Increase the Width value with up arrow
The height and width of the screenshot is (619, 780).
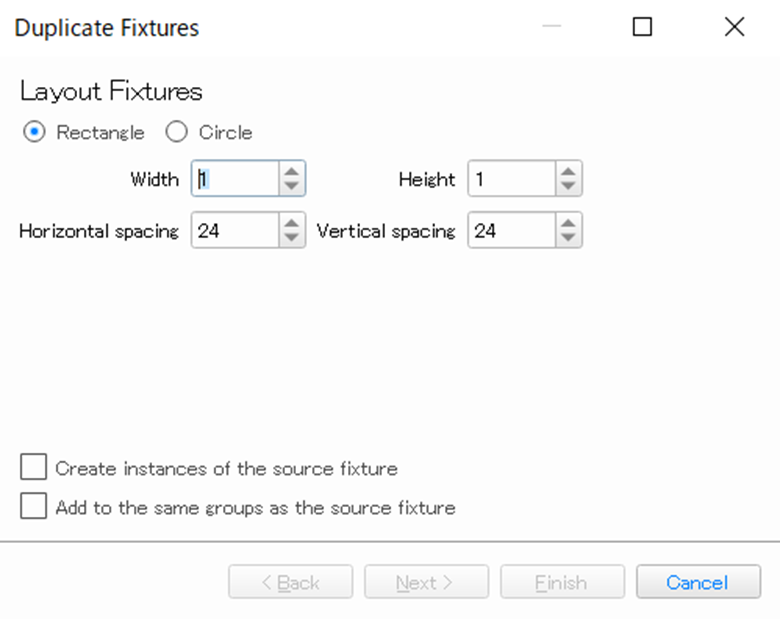click(291, 172)
